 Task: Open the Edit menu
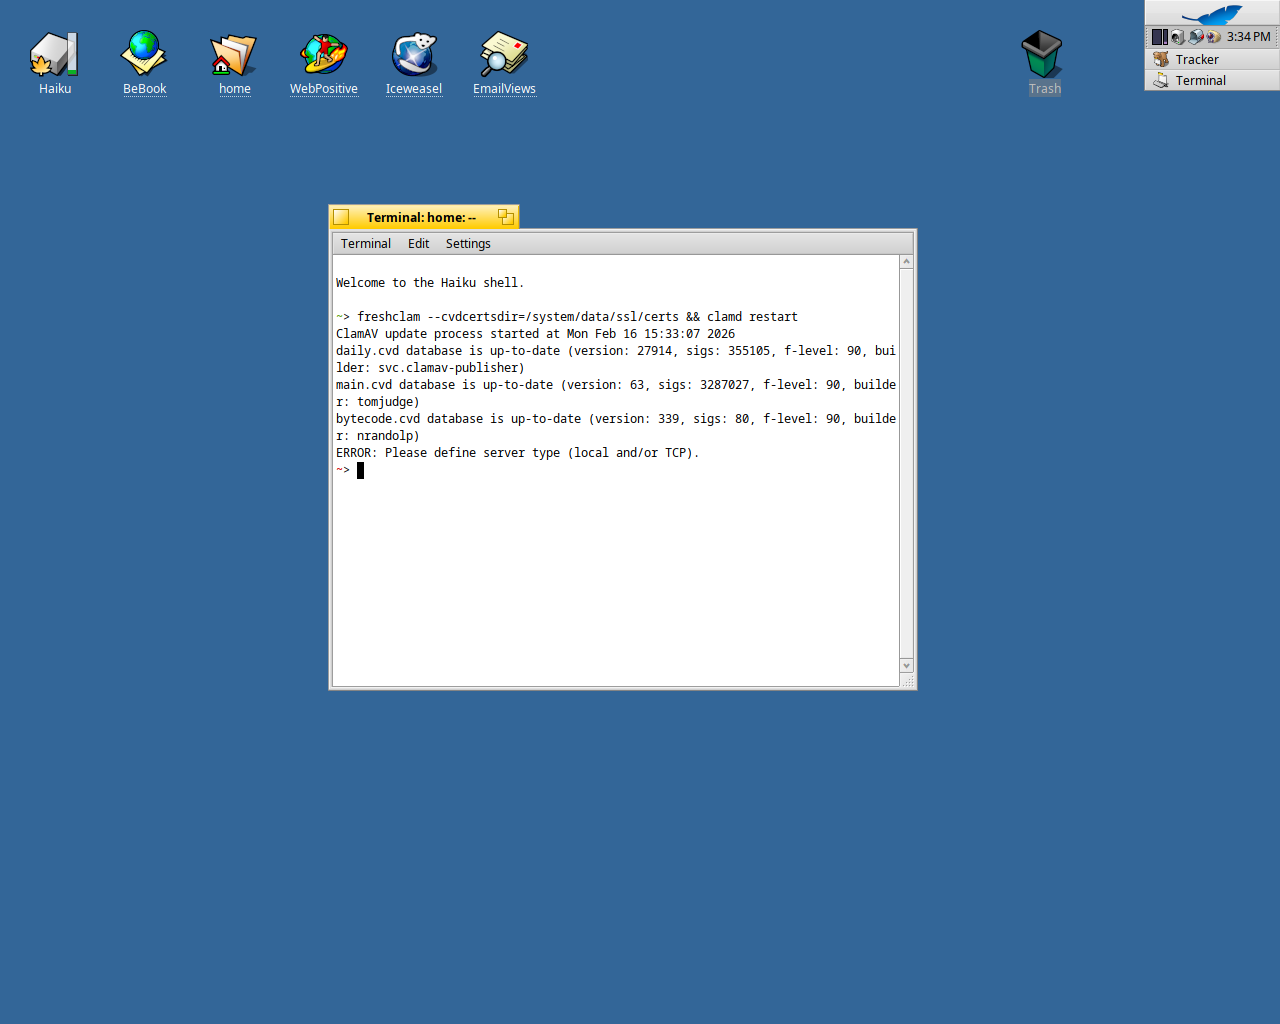pyautogui.click(x=418, y=244)
